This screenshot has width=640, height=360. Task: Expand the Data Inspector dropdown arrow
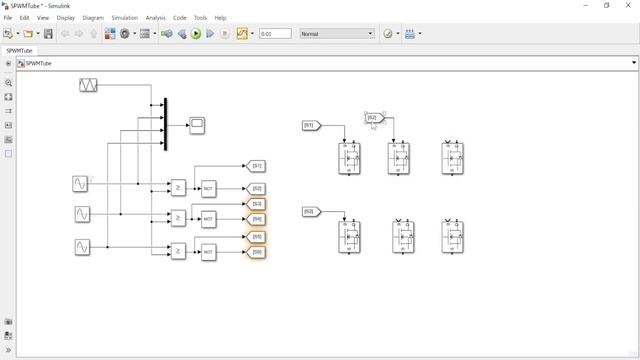252,33
